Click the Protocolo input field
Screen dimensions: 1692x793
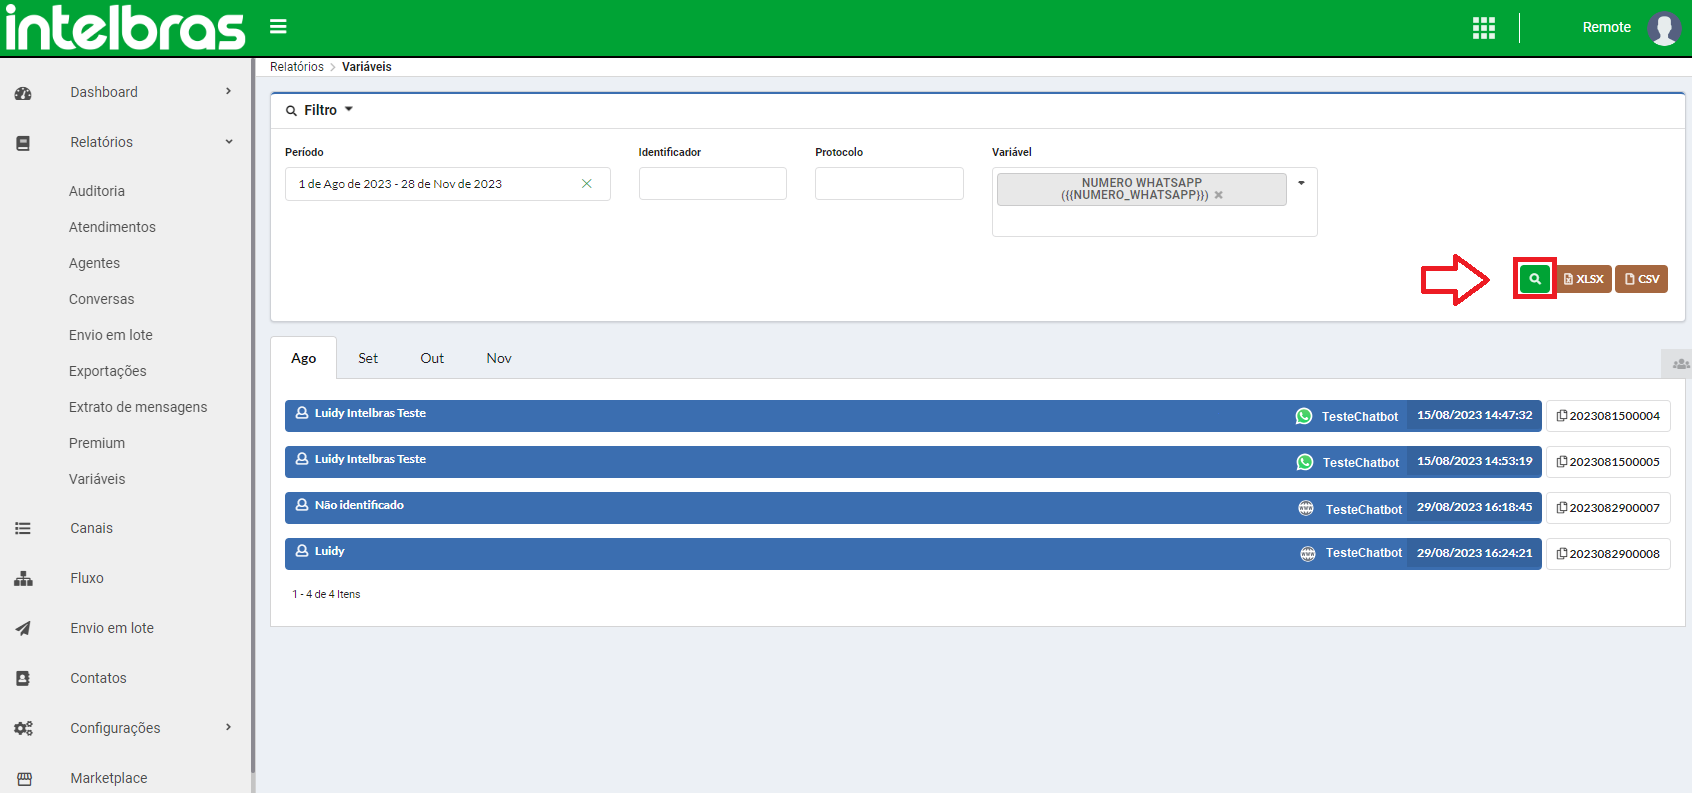tap(889, 184)
